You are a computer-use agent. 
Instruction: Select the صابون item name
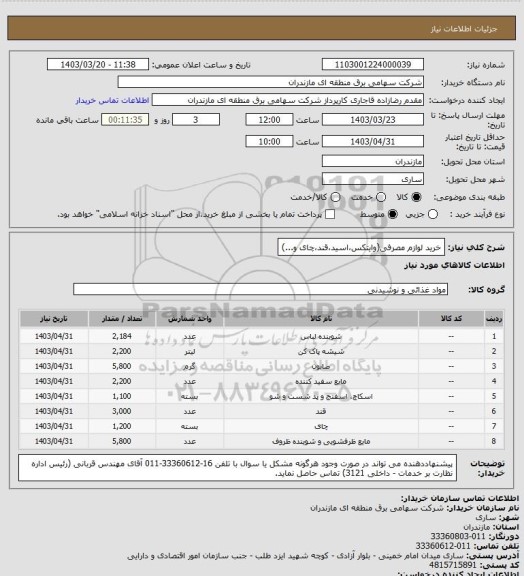(321, 367)
